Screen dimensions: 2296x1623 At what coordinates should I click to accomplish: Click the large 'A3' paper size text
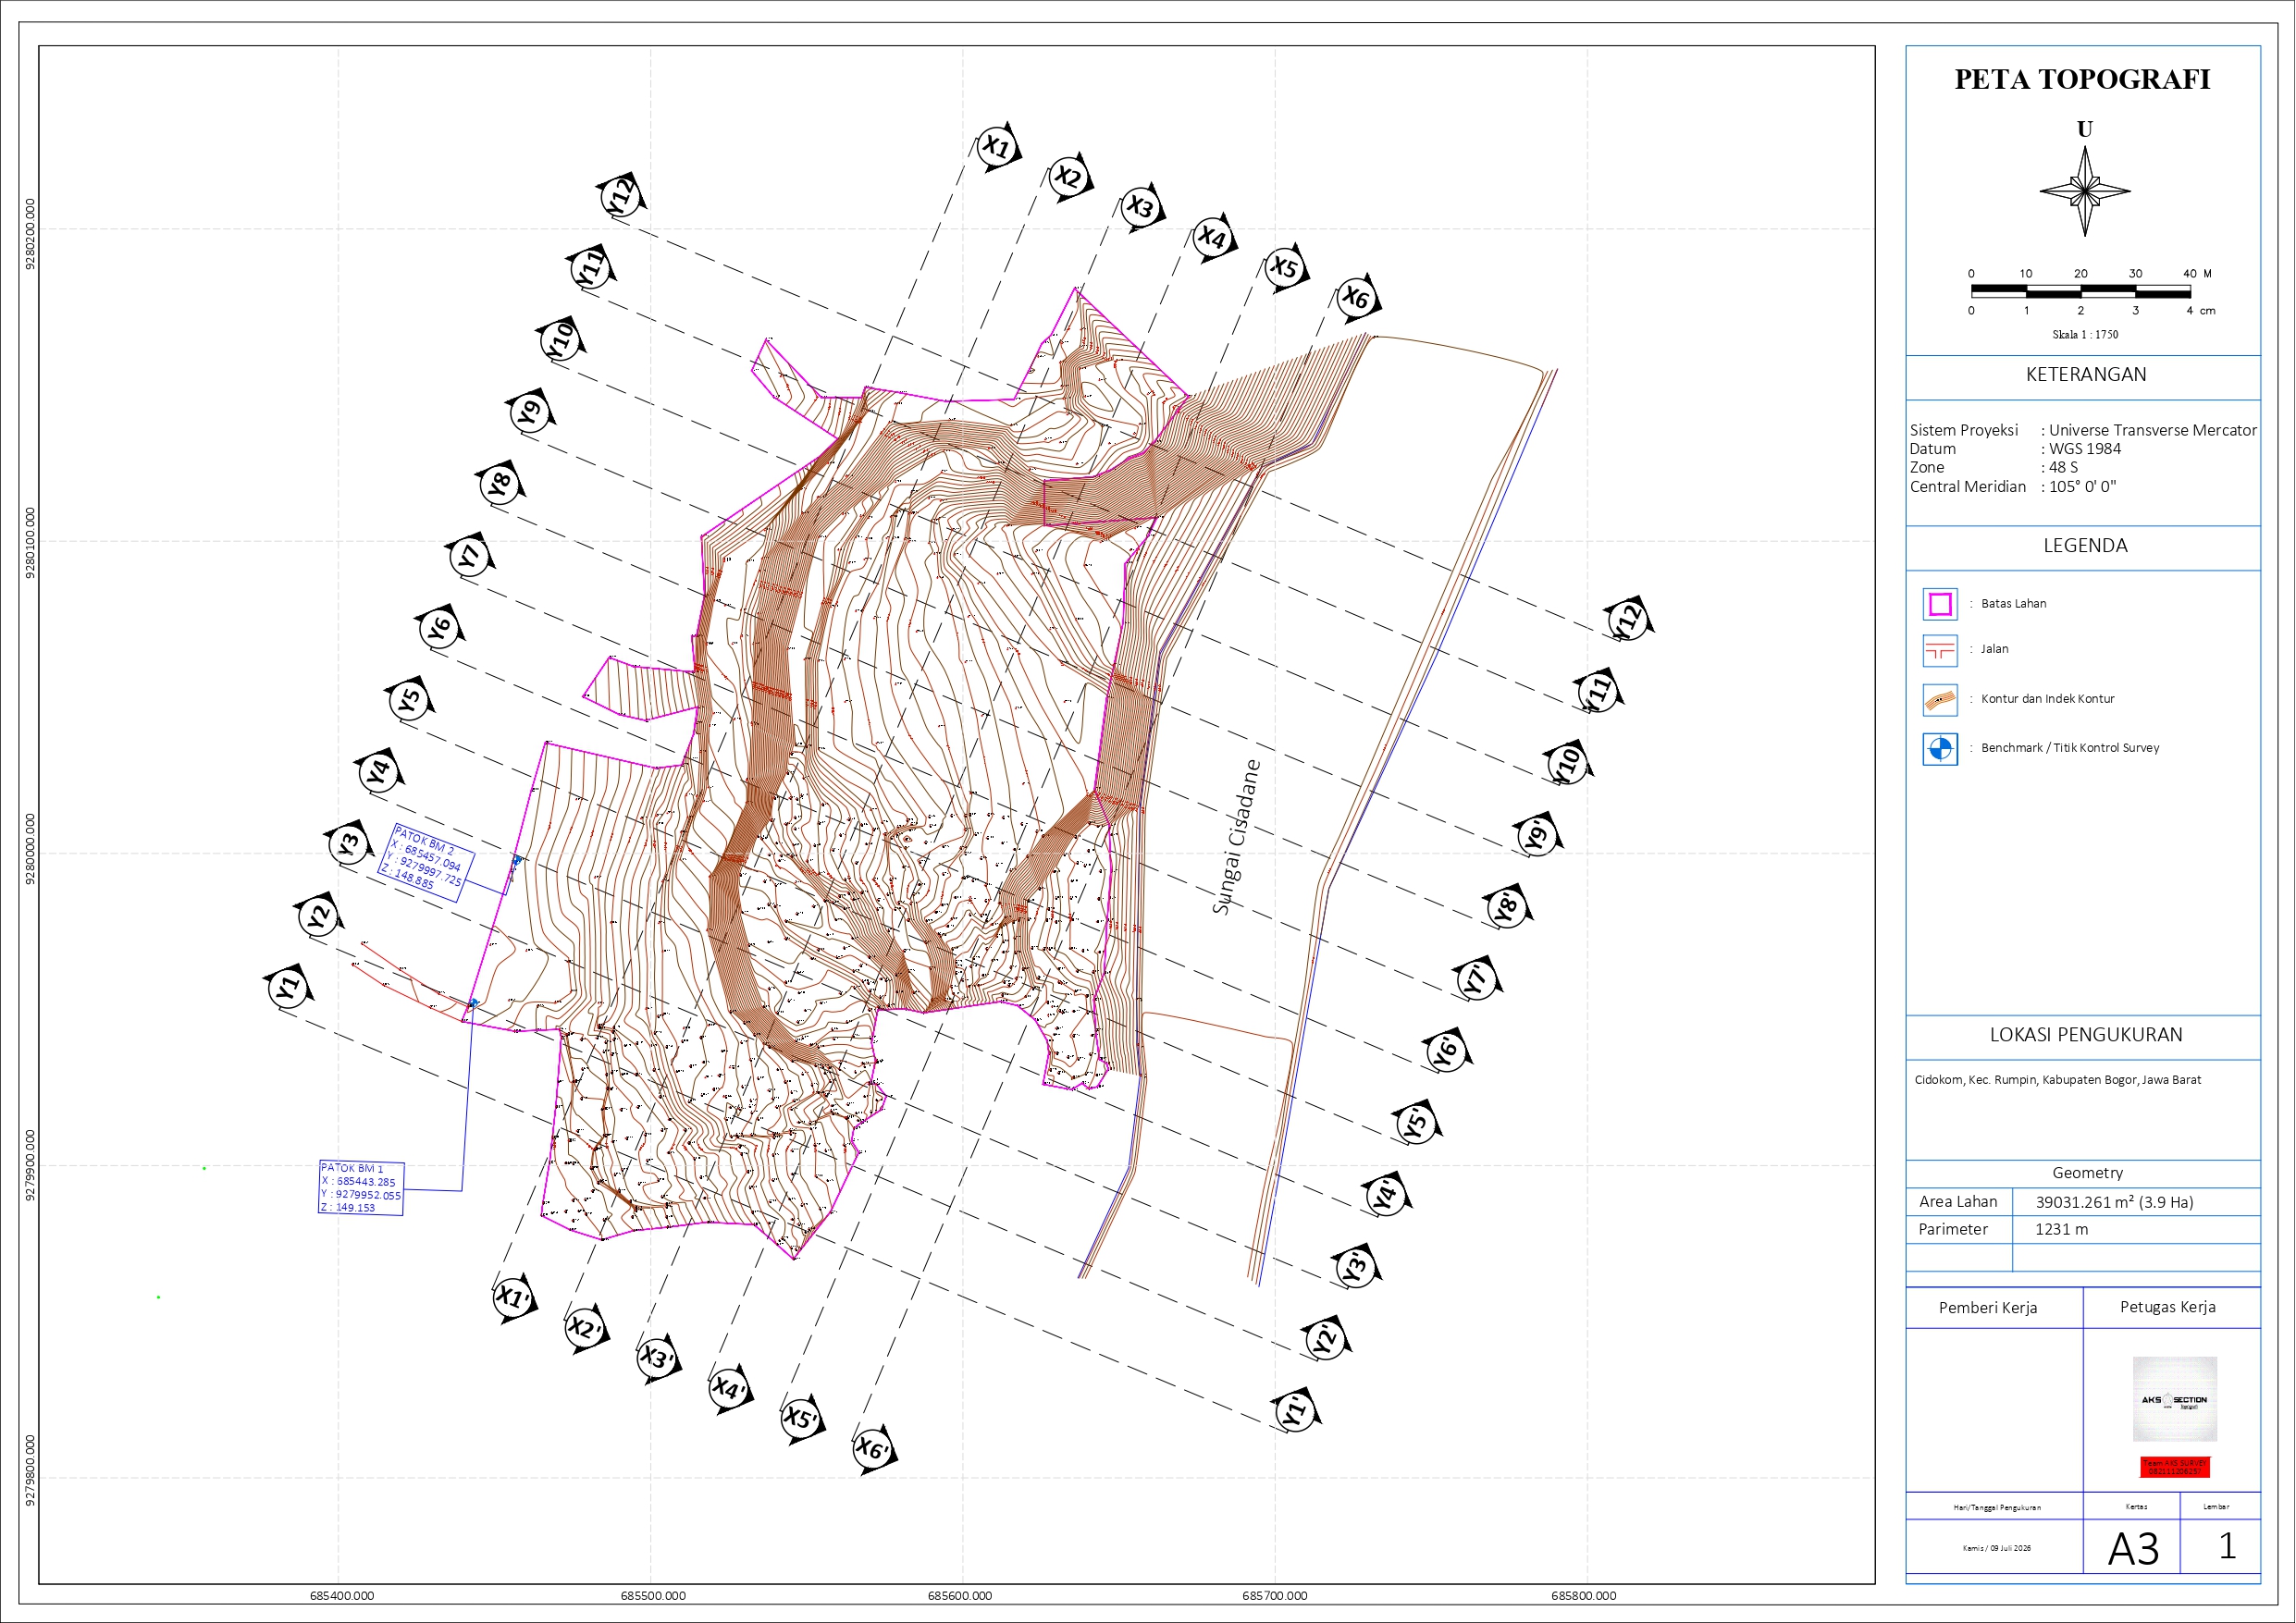pos(2132,1549)
